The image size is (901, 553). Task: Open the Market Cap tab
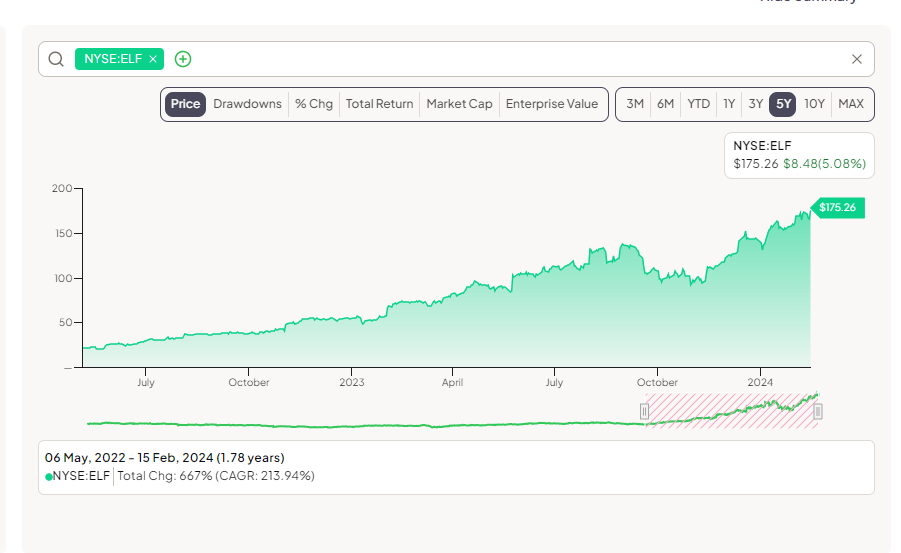(x=459, y=104)
